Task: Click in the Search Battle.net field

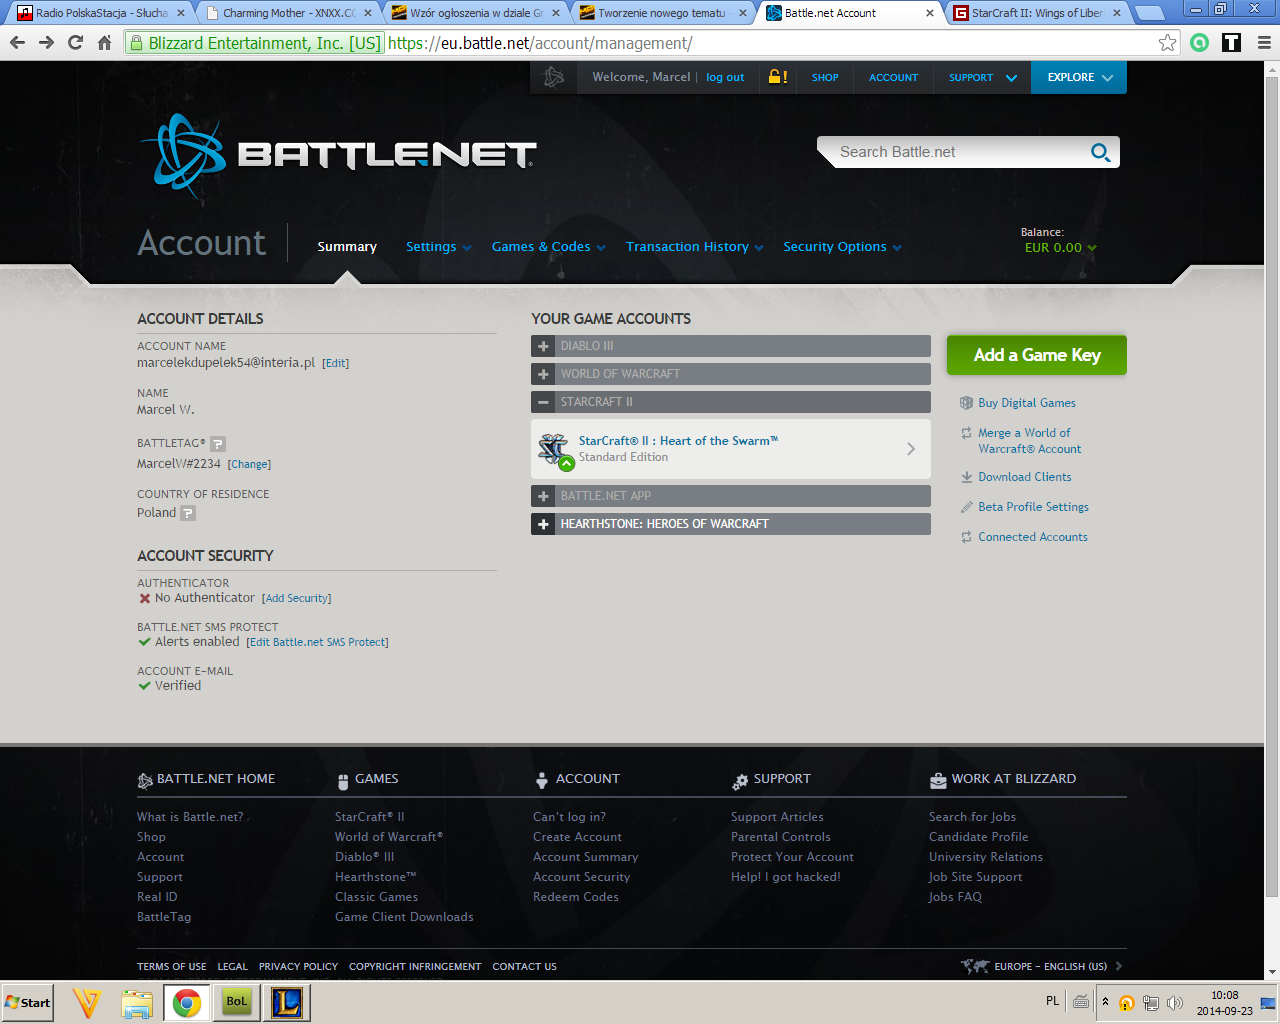Action: pyautogui.click(x=960, y=152)
